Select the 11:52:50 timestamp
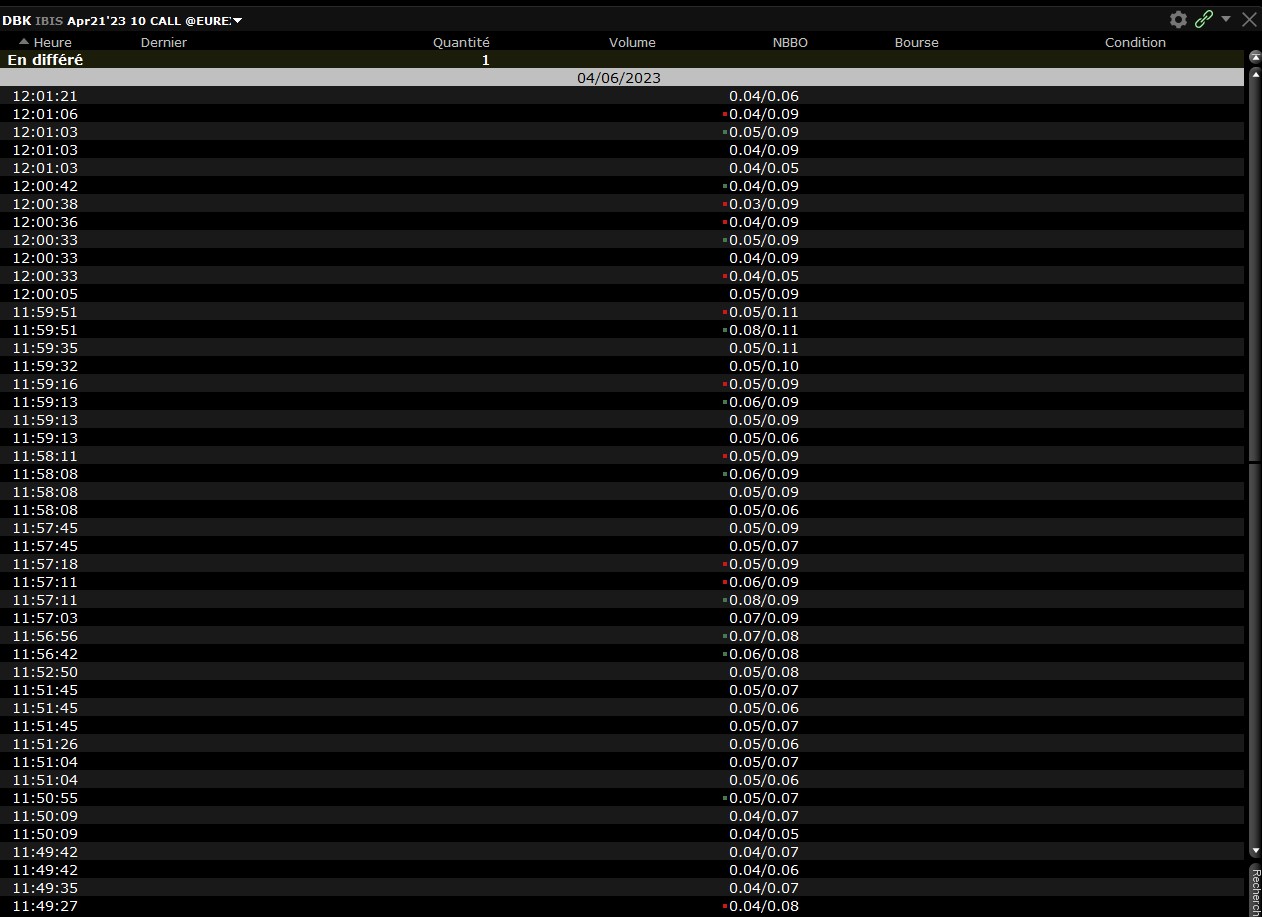 click(45, 672)
